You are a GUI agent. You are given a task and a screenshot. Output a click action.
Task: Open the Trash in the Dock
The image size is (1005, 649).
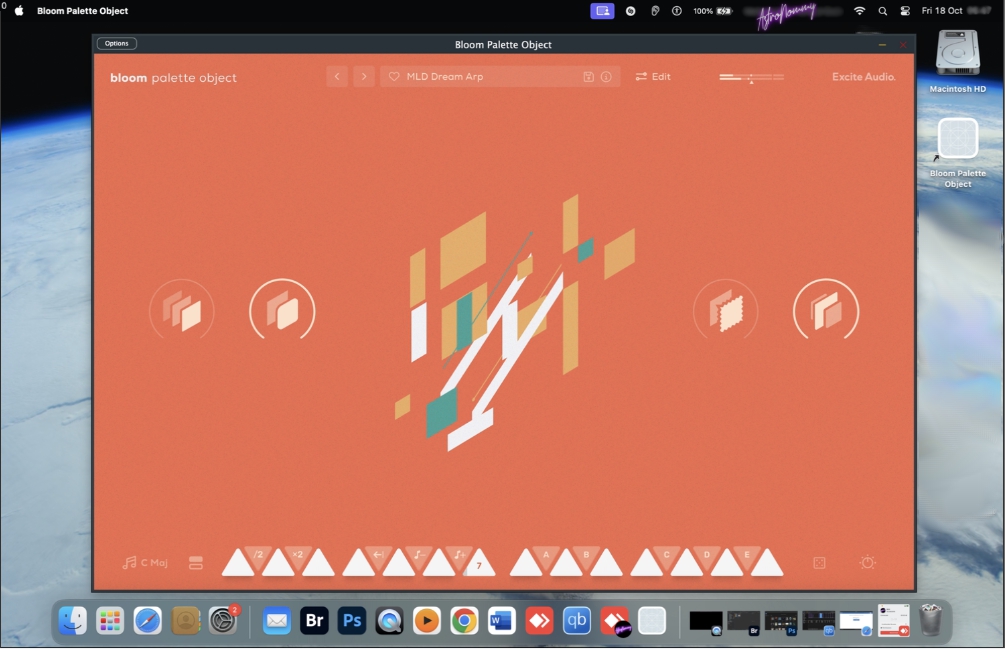tap(931, 620)
